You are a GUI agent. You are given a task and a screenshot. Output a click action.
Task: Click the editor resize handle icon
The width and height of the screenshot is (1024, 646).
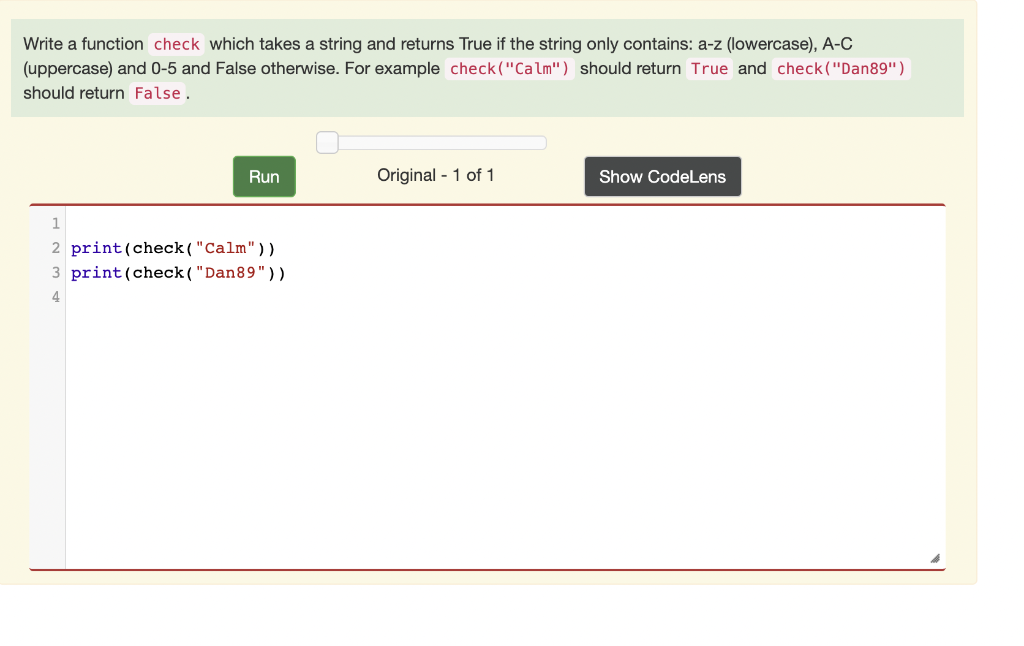pos(935,558)
